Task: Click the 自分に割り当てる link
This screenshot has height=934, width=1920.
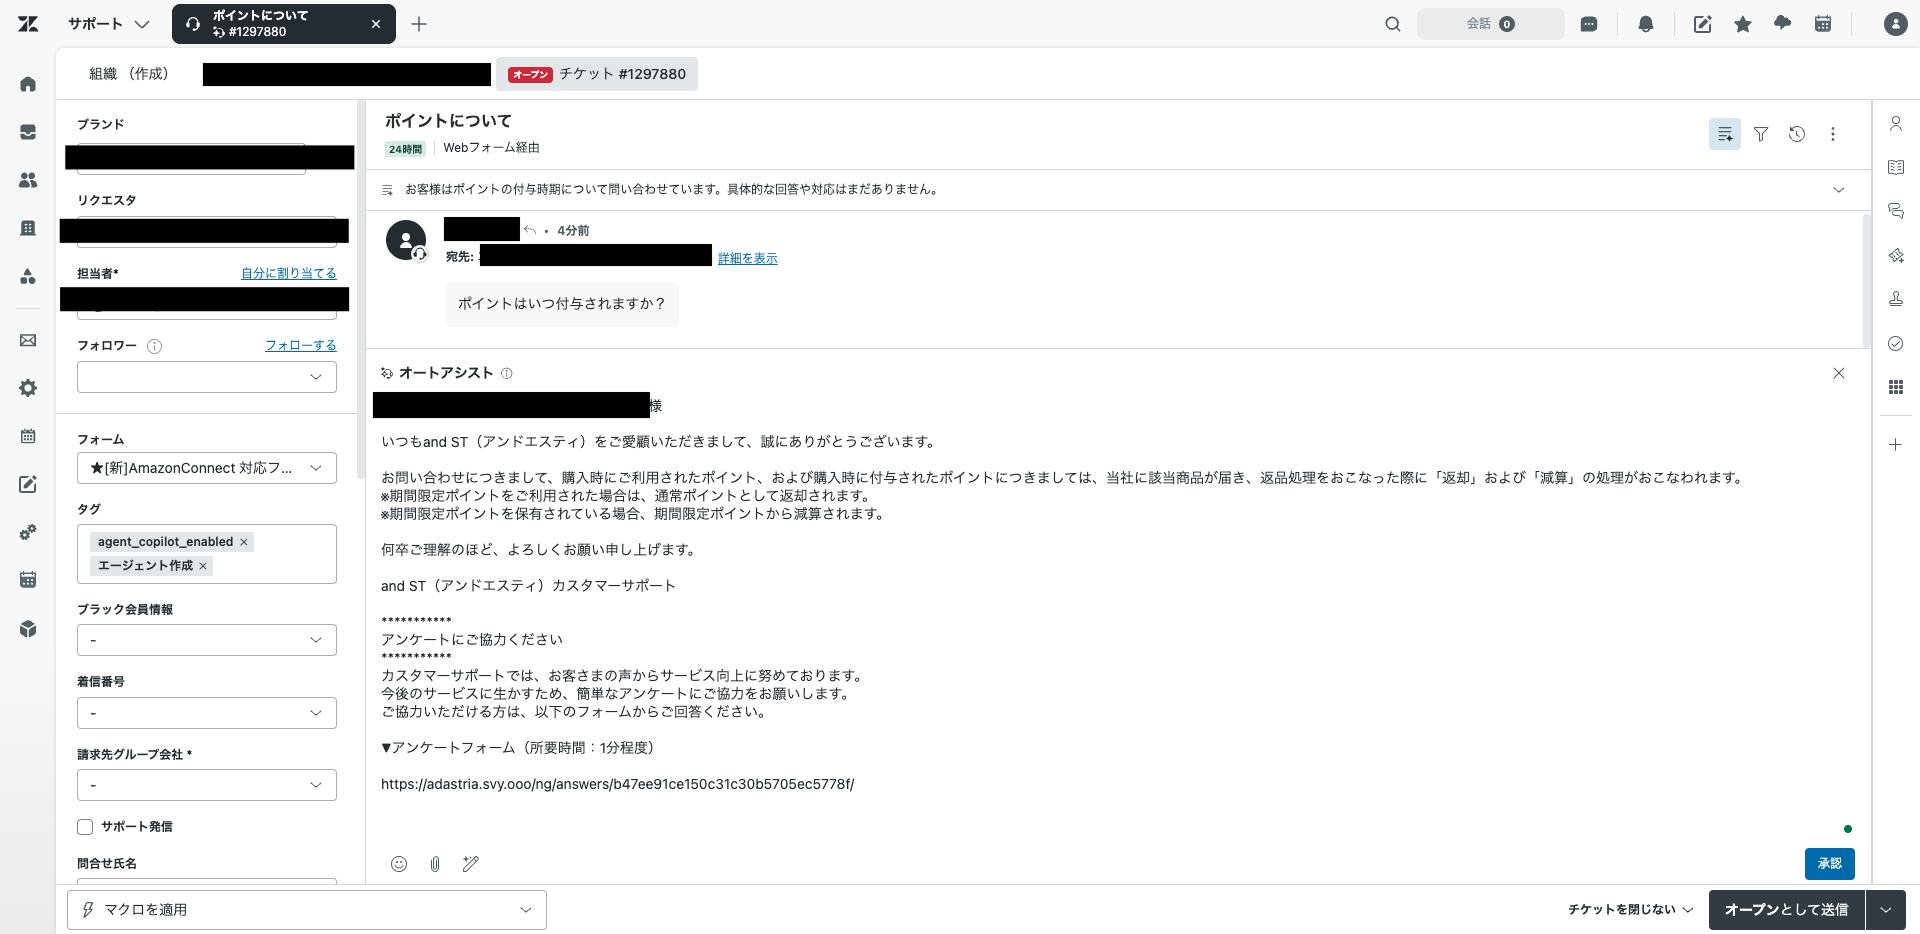Action: [x=289, y=273]
